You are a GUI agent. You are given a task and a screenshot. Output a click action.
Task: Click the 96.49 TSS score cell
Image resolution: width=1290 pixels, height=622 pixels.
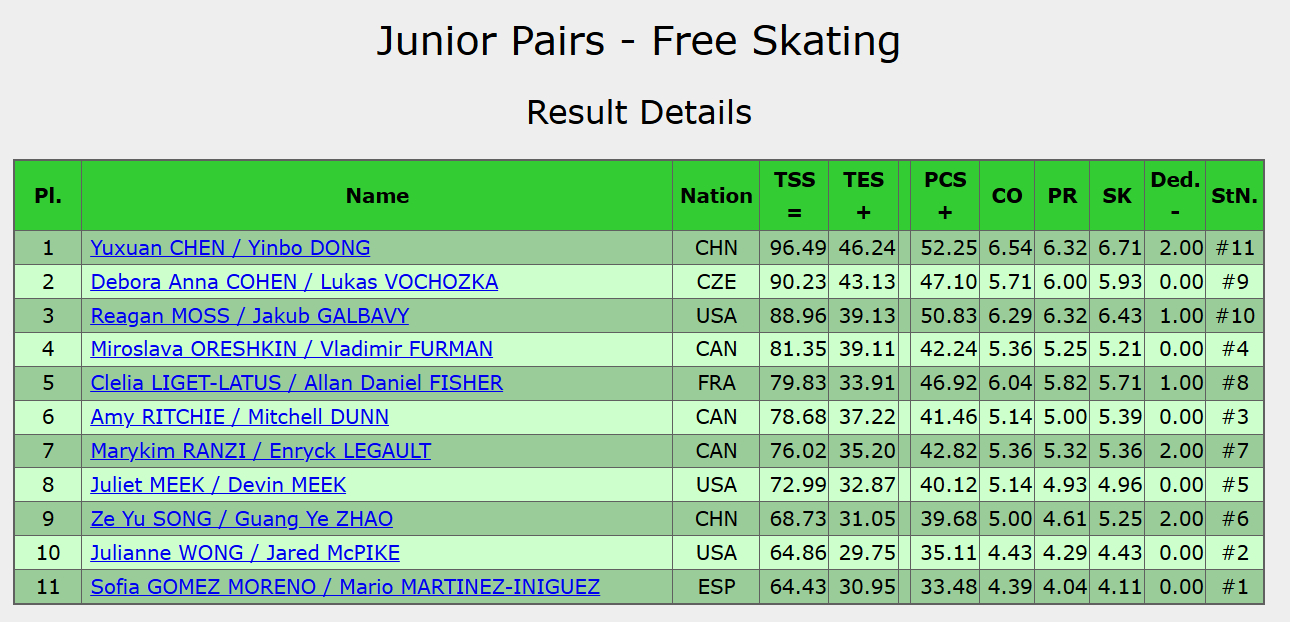[795, 248]
